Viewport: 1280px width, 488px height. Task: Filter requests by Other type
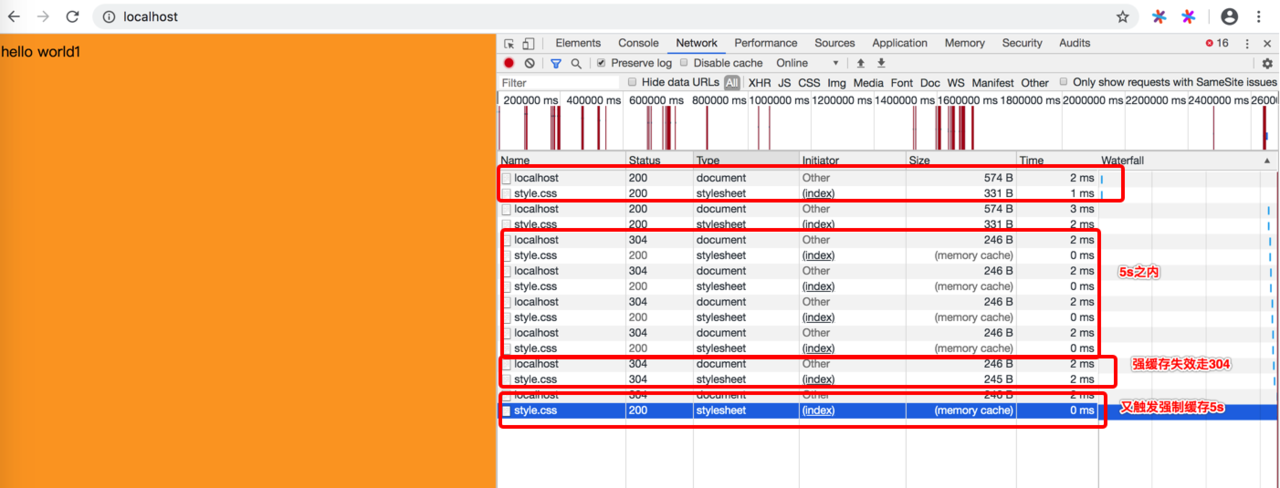1035,83
